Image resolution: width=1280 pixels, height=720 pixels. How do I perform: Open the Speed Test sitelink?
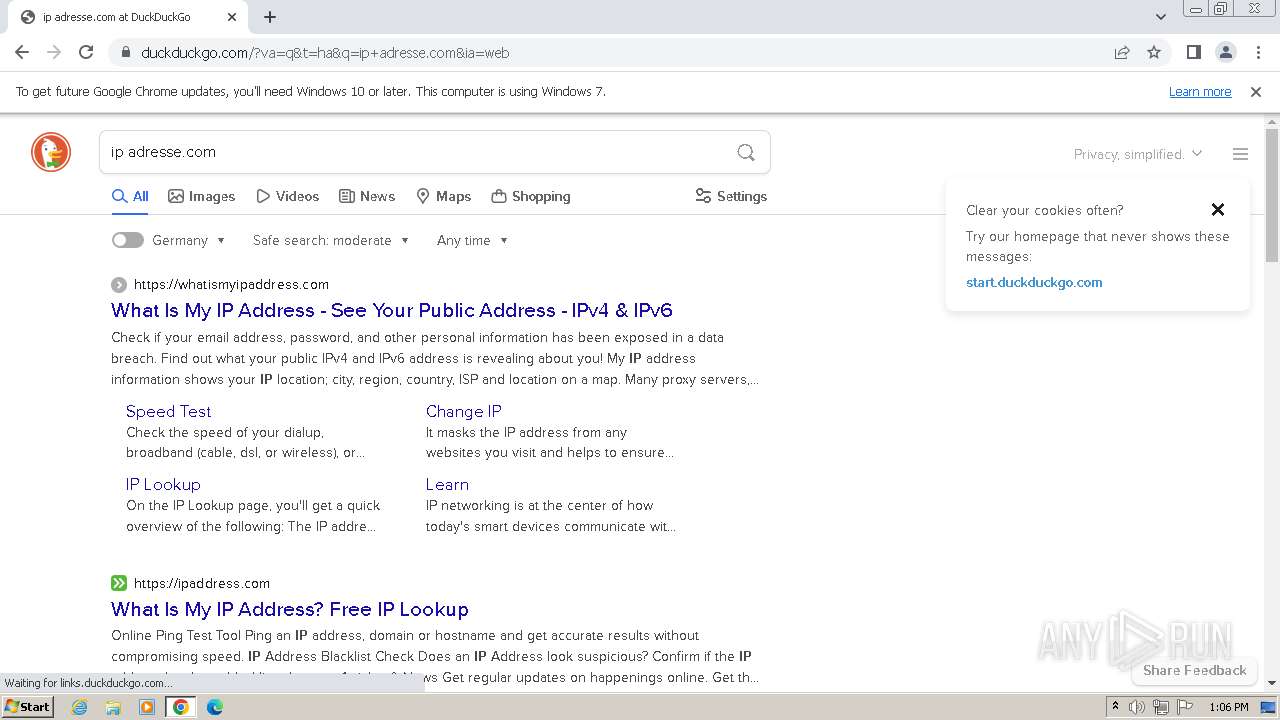[168, 411]
